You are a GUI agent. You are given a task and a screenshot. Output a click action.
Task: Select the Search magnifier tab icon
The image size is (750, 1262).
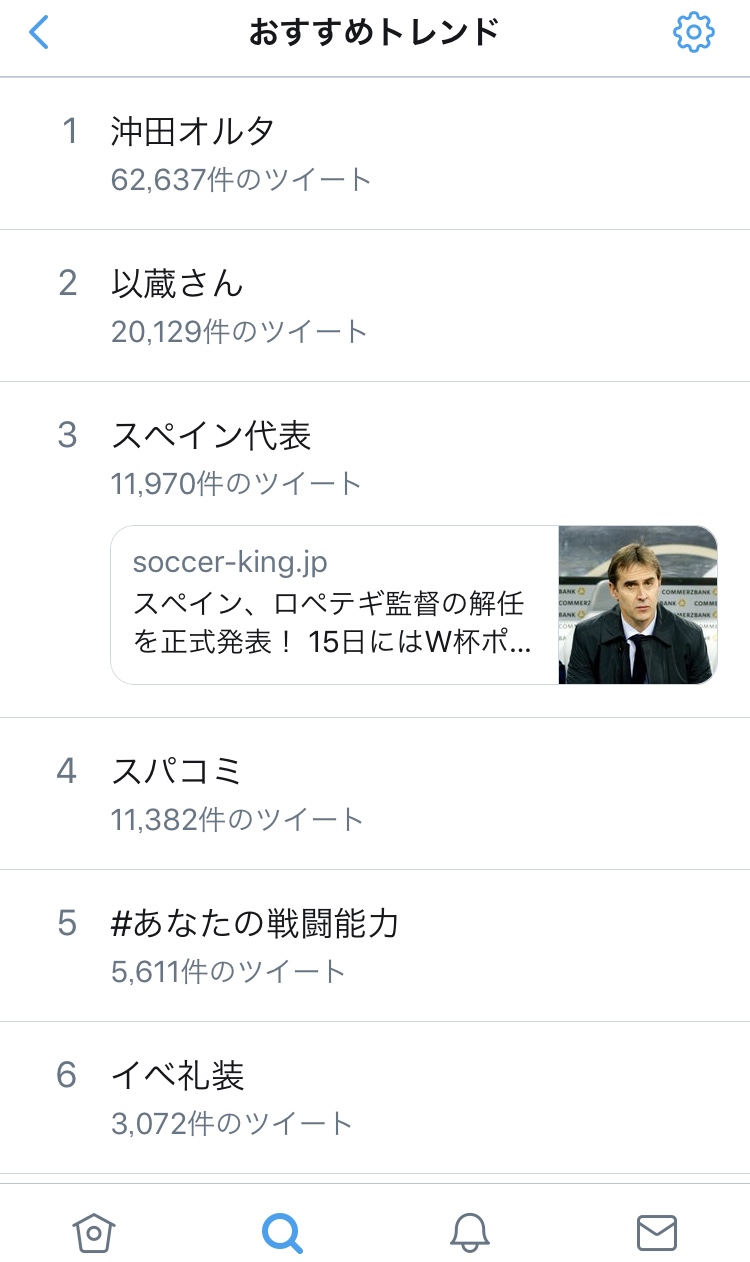coord(282,1232)
